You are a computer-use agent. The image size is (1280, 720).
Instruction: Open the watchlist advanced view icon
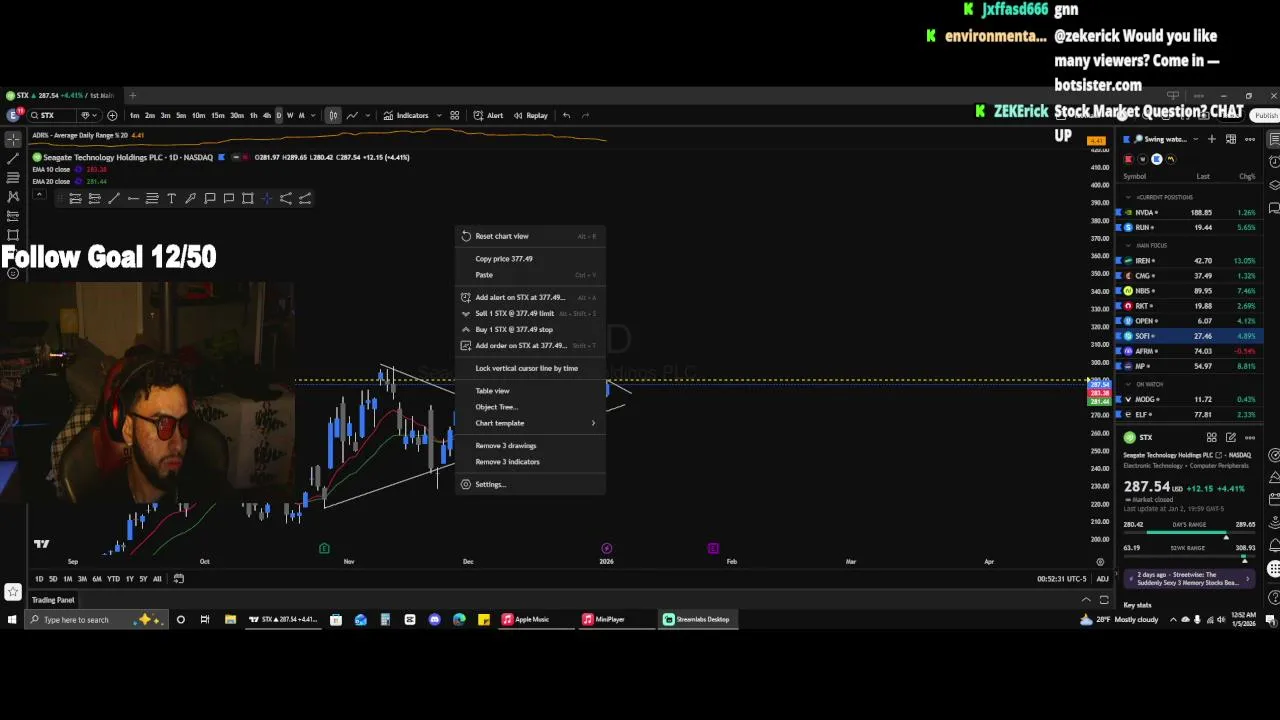[1231, 139]
